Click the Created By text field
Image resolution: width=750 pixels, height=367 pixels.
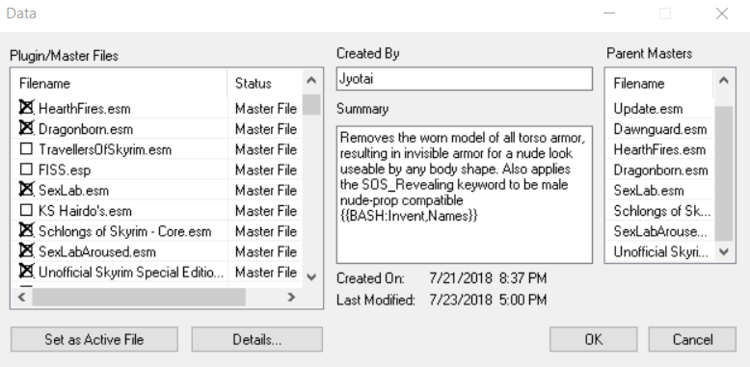(x=464, y=79)
